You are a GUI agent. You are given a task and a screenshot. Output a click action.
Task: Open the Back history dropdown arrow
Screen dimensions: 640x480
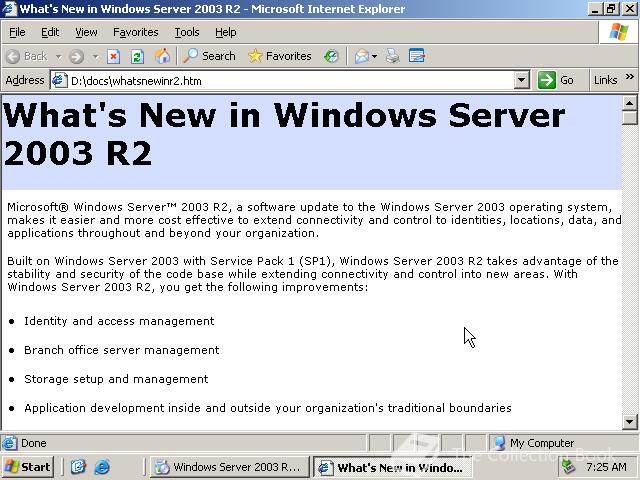(58, 56)
